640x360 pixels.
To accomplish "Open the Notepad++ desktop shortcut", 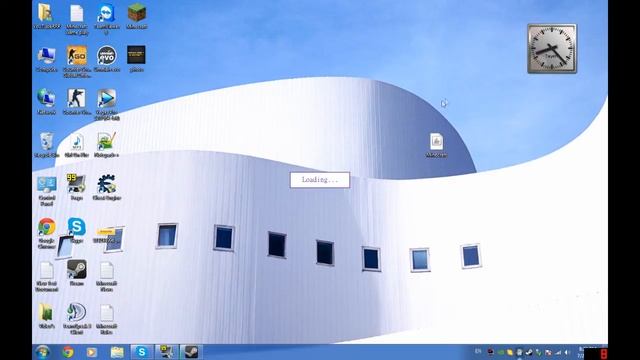I will [107, 145].
